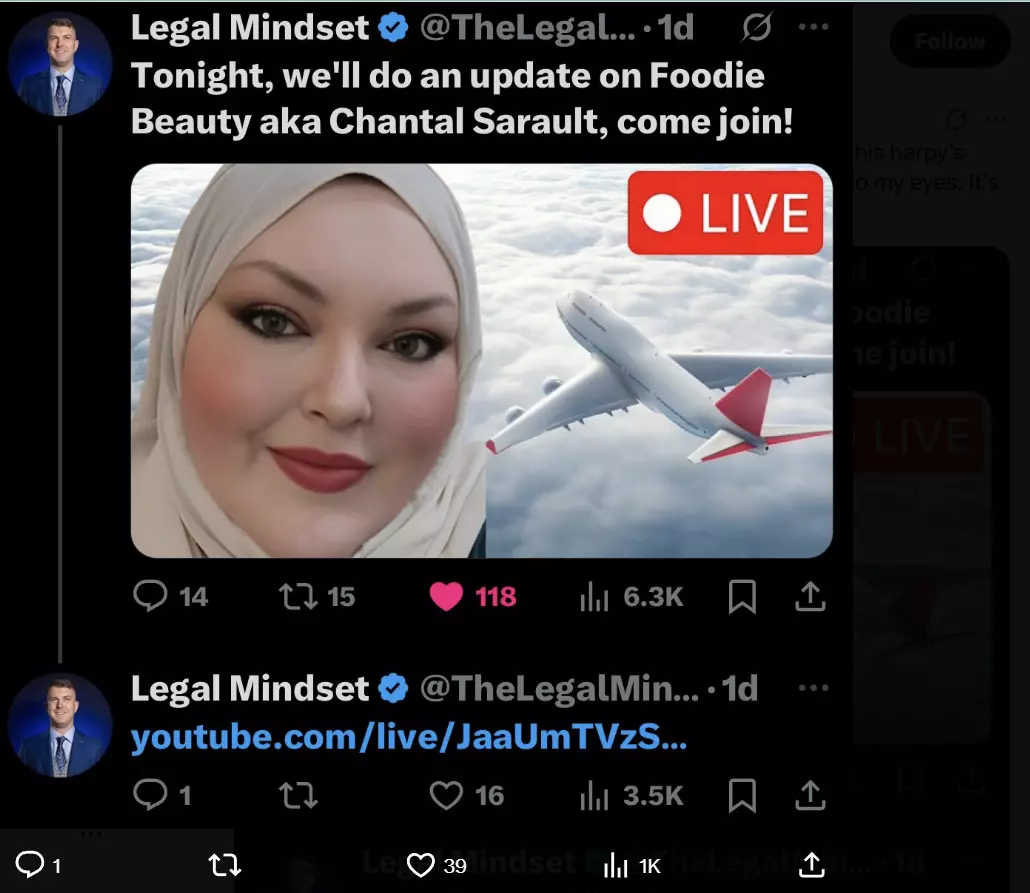The image size is (1030, 893).
Task: Unlike the post with 118 likes
Action: pyautogui.click(x=472, y=596)
